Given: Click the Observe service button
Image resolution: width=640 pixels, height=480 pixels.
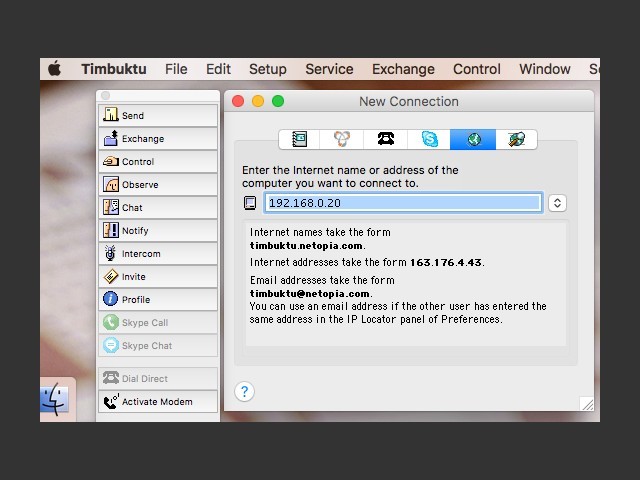Looking at the screenshot, I should 158,184.
